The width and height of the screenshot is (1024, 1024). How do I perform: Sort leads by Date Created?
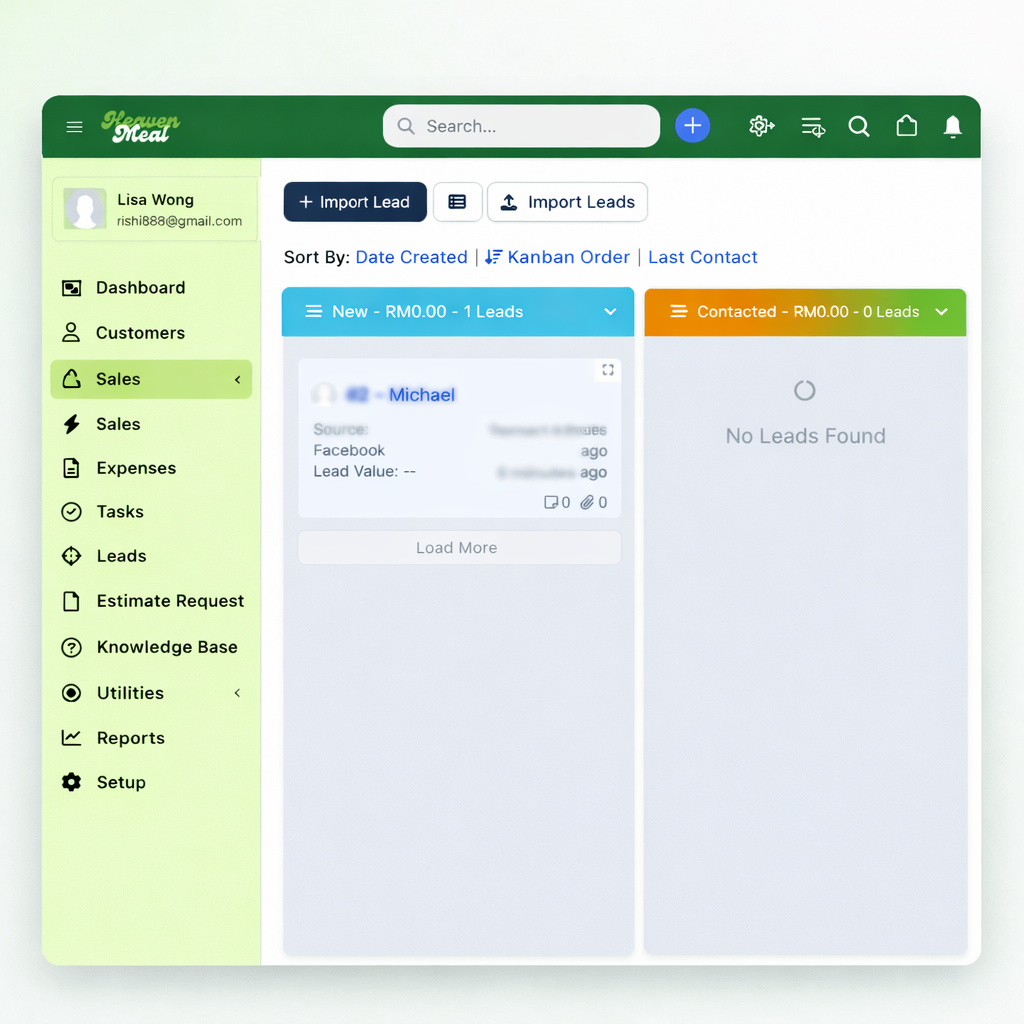coord(411,257)
